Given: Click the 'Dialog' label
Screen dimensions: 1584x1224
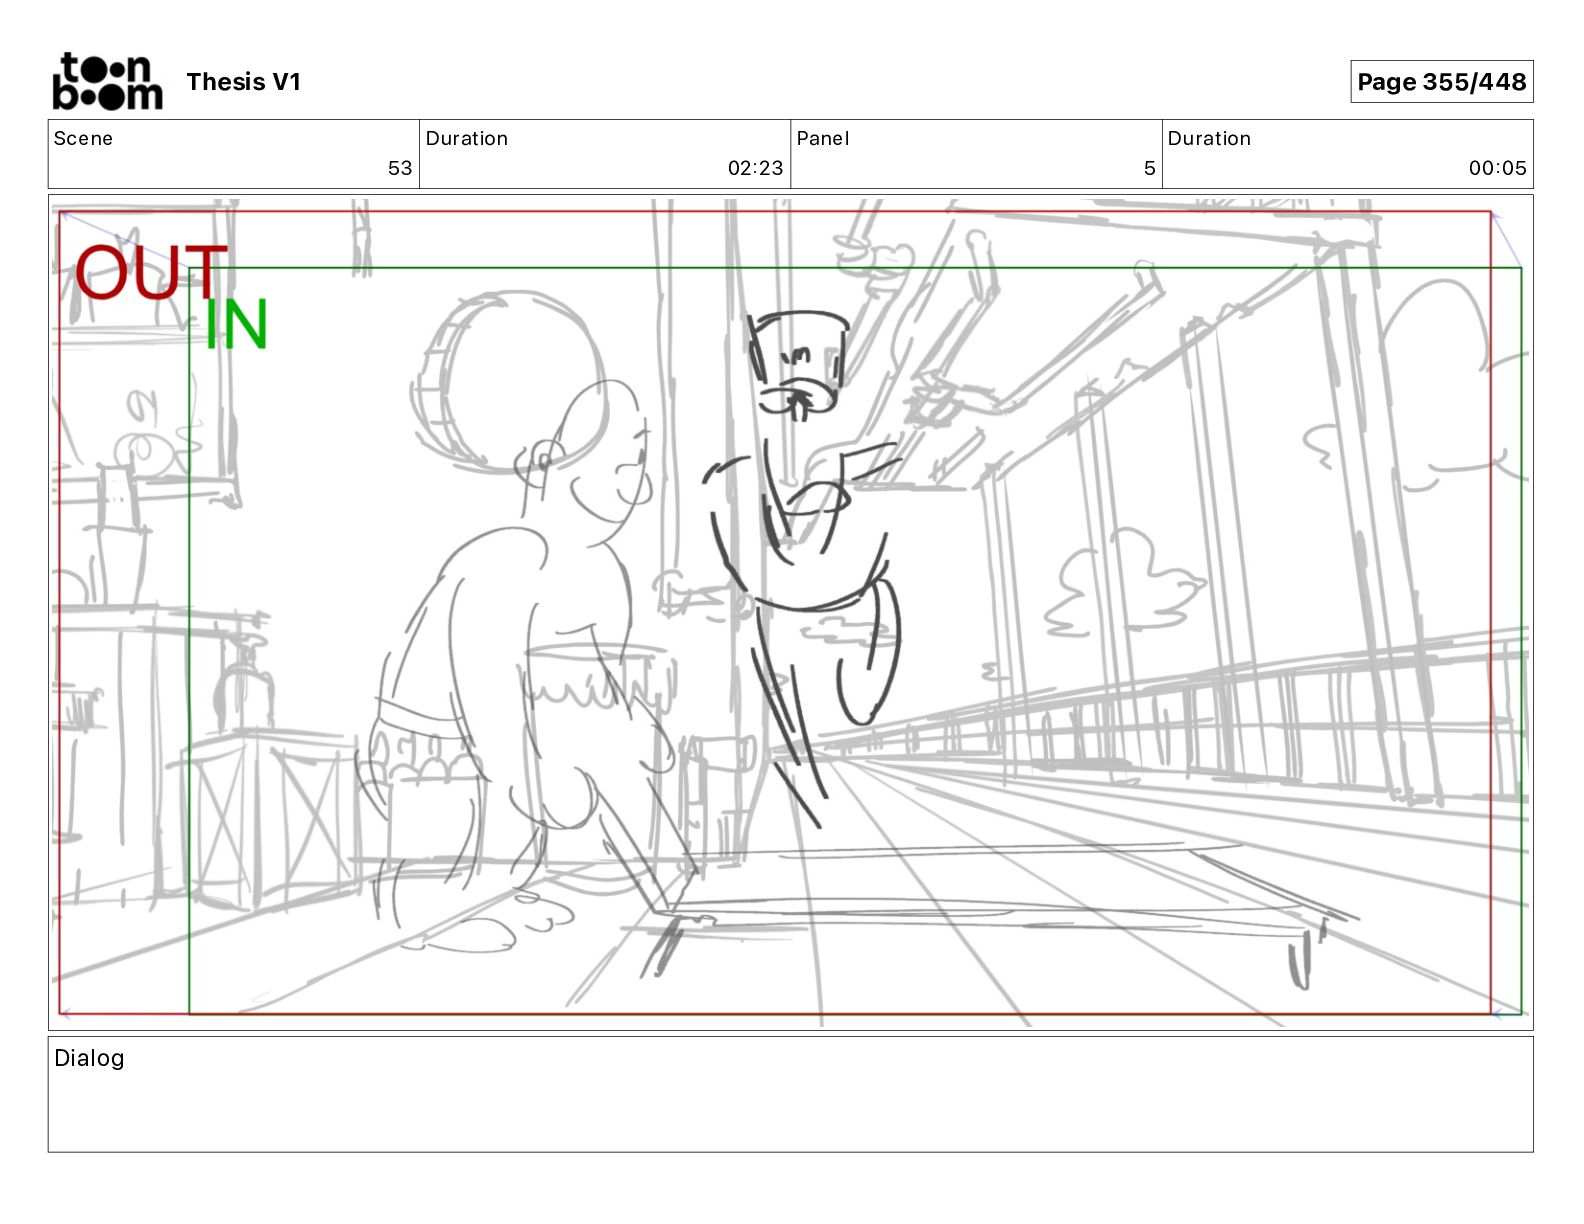Looking at the screenshot, I should (x=89, y=1058).
